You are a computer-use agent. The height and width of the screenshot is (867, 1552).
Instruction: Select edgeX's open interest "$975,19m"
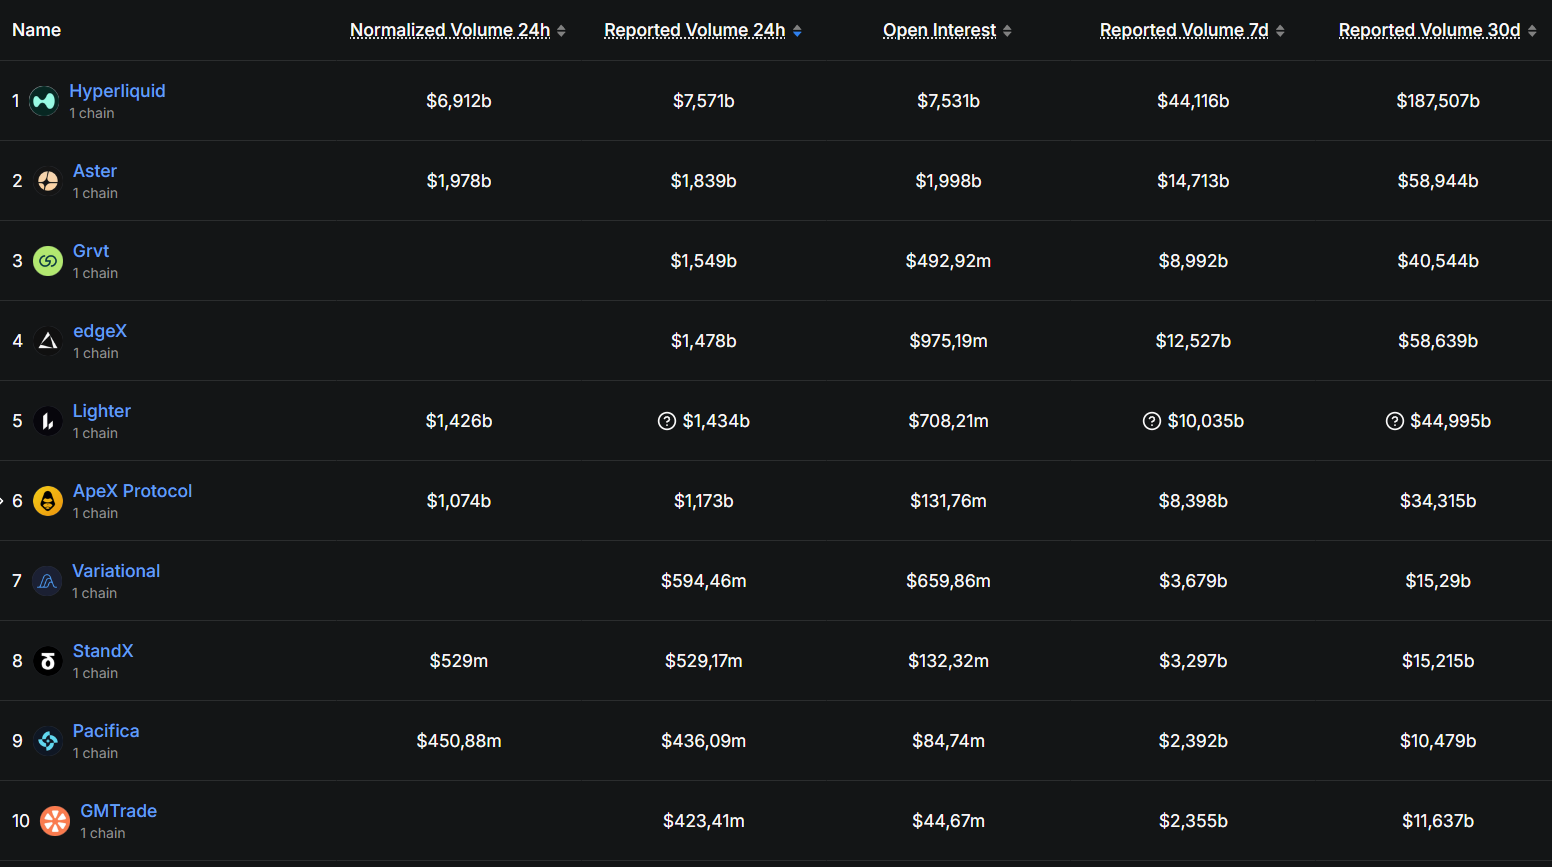point(949,341)
